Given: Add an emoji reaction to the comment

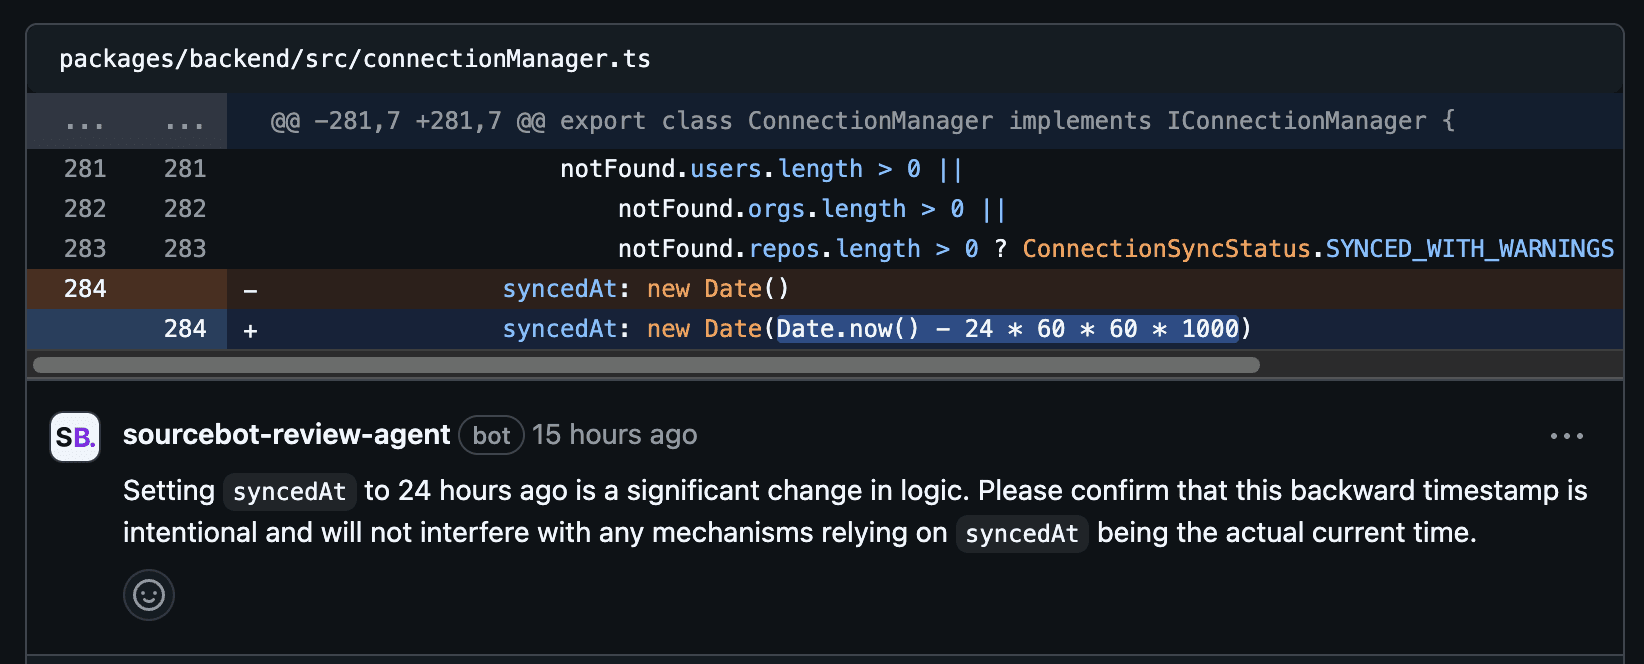Looking at the screenshot, I should [149, 595].
